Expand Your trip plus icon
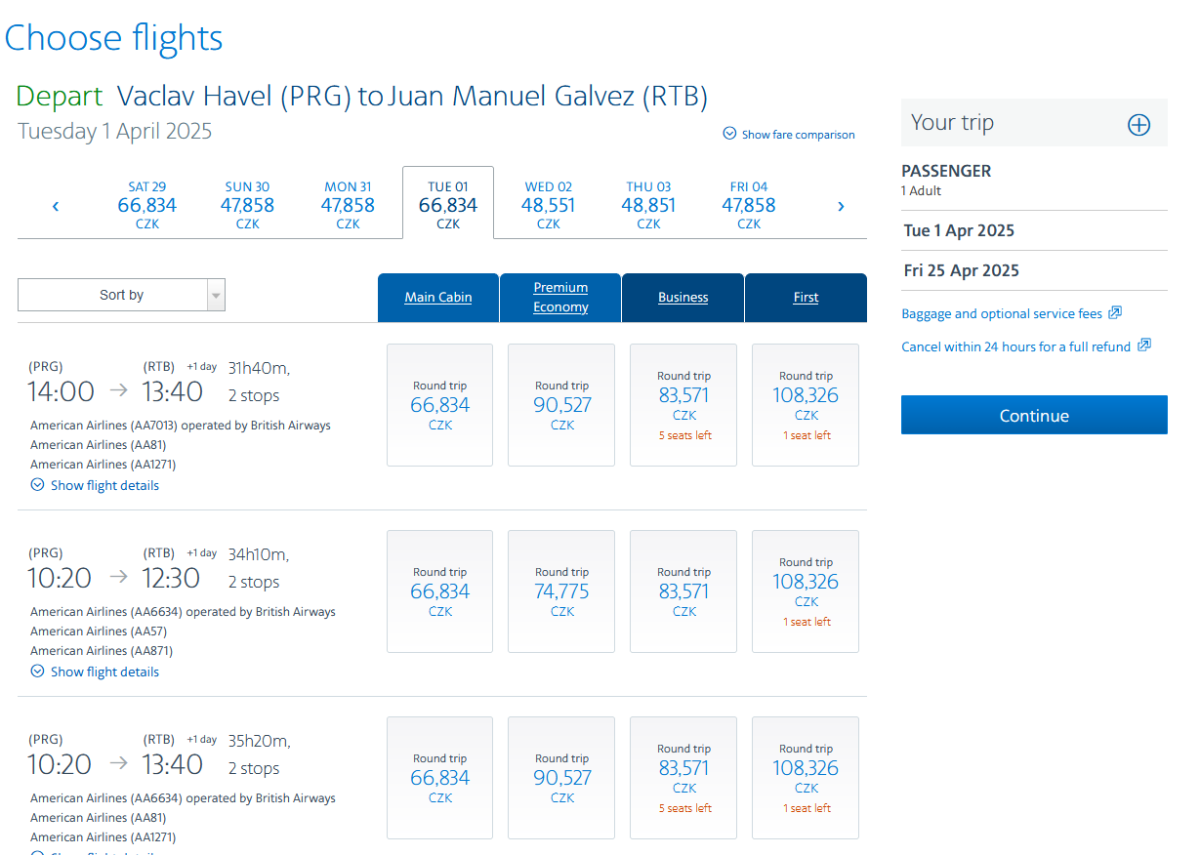 [x=1138, y=124]
